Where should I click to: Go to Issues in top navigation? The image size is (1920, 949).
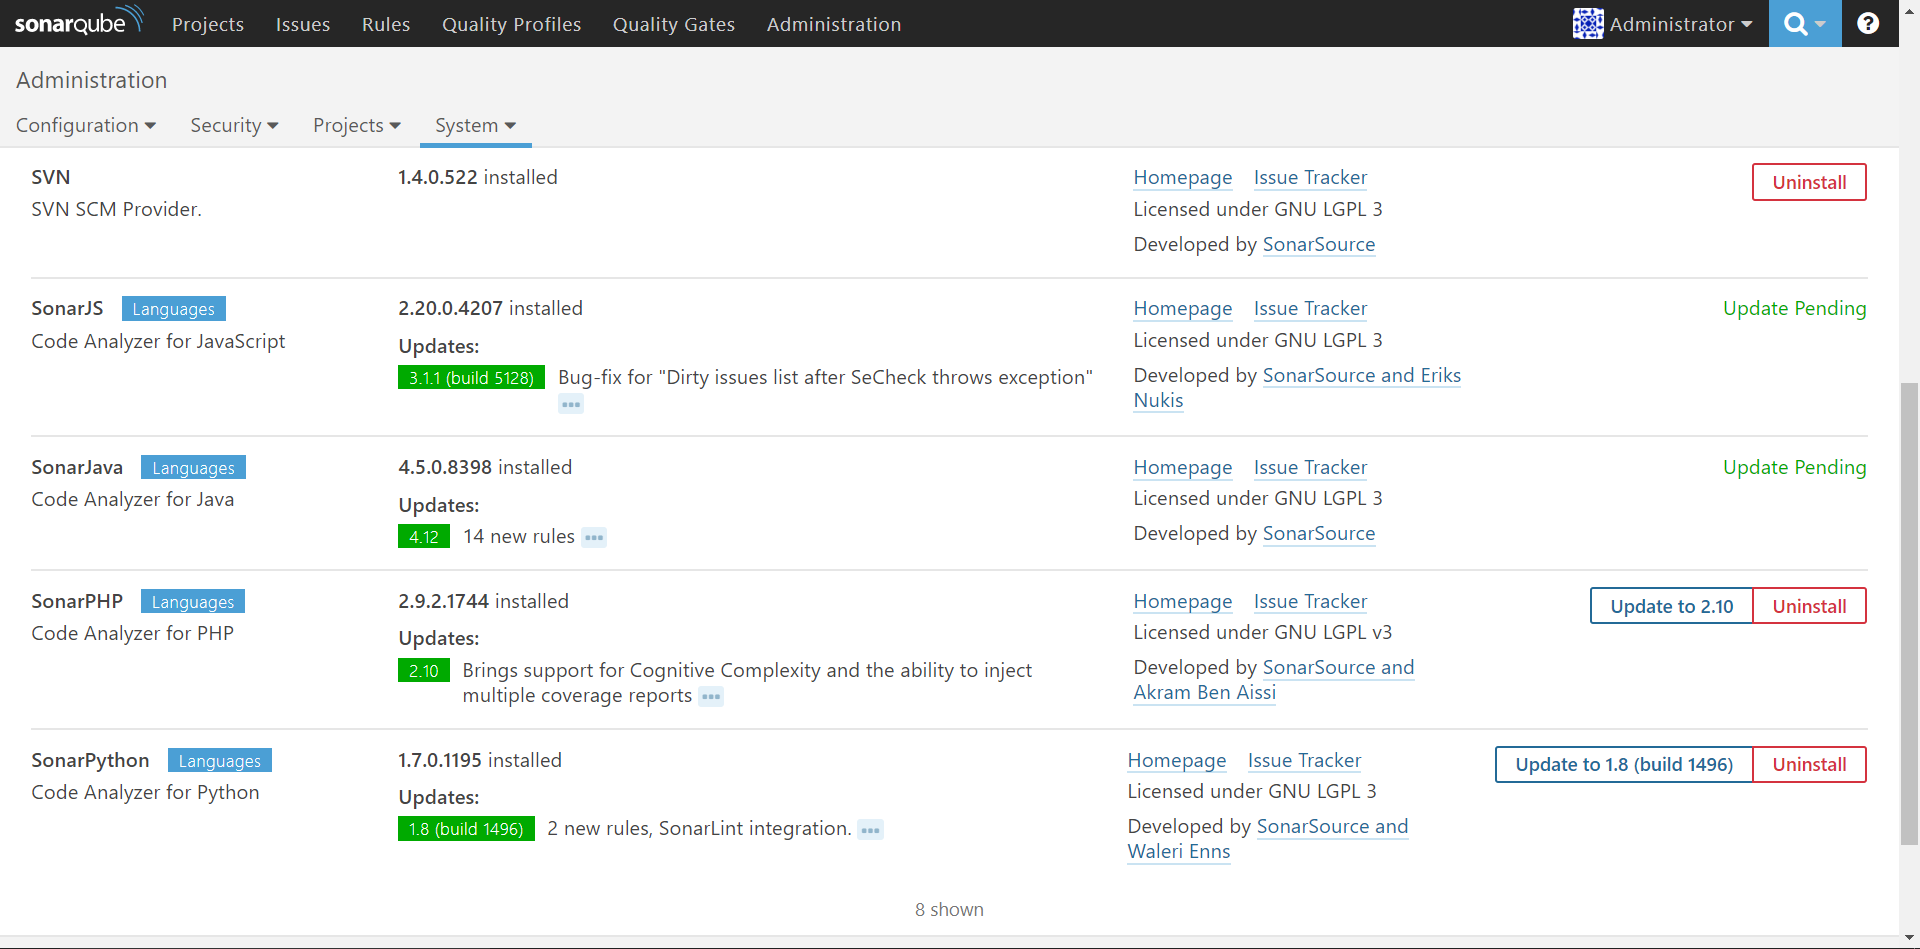coord(303,24)
